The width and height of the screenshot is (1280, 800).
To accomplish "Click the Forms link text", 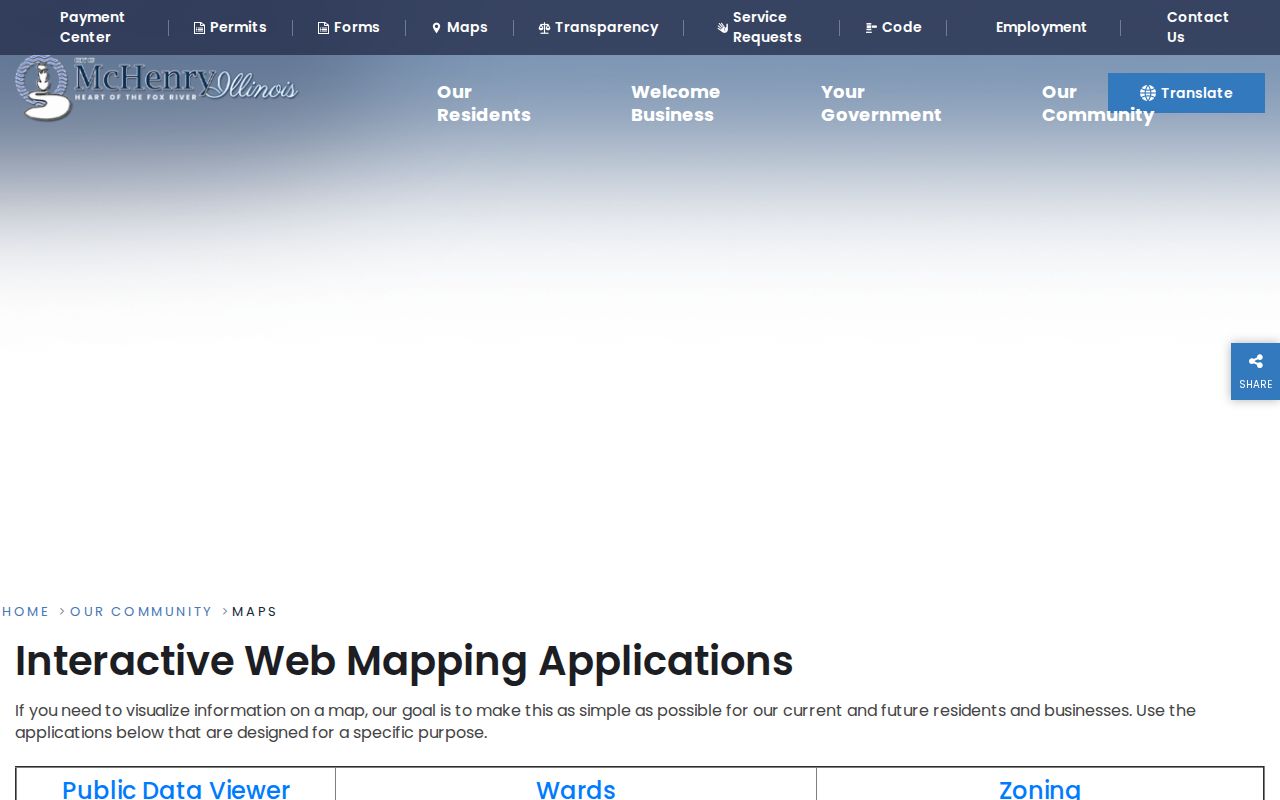I will [357, 27].
